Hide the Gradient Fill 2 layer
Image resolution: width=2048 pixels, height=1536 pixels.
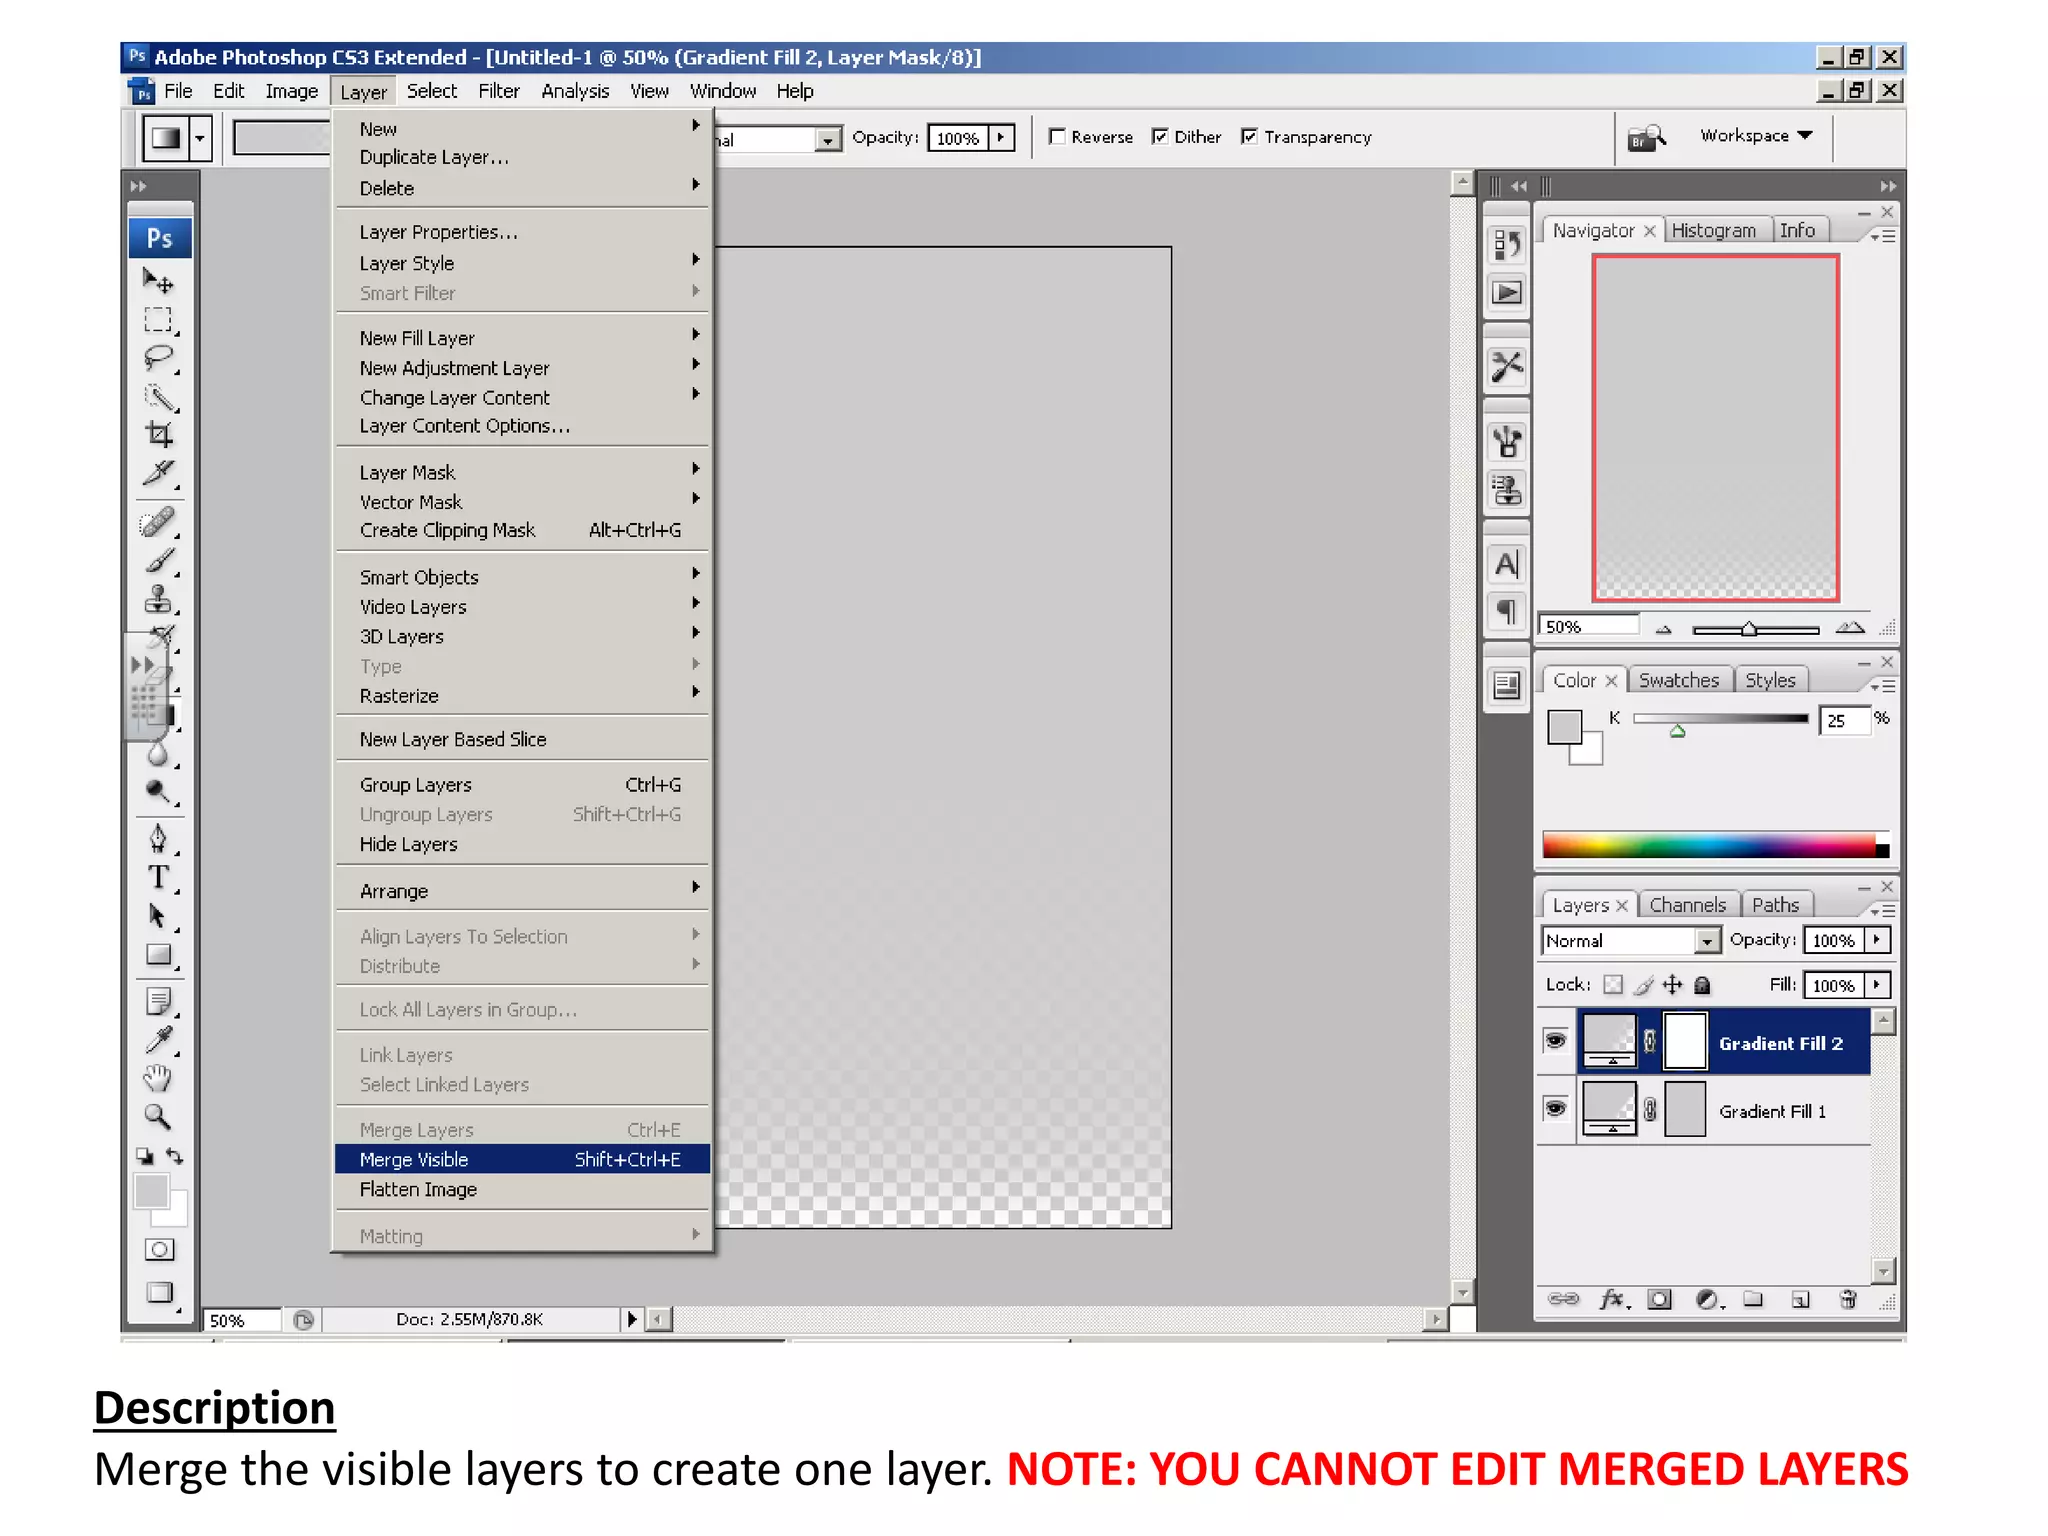coord(1555,1041)
